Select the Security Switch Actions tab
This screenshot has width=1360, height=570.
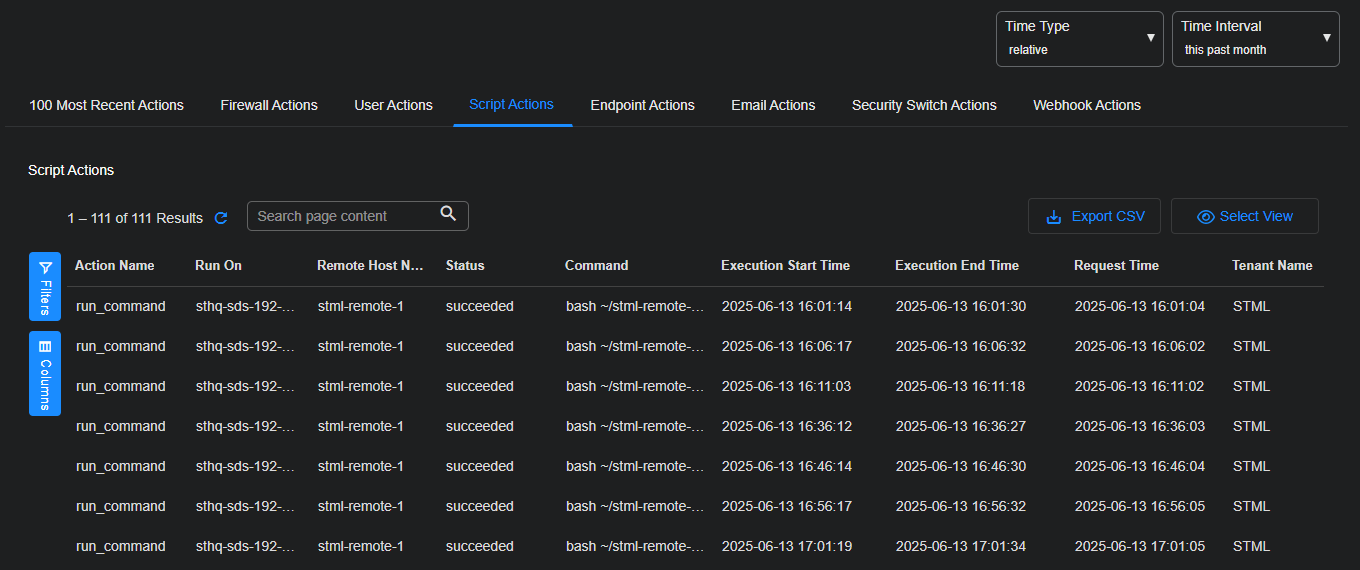pos(924,105)
